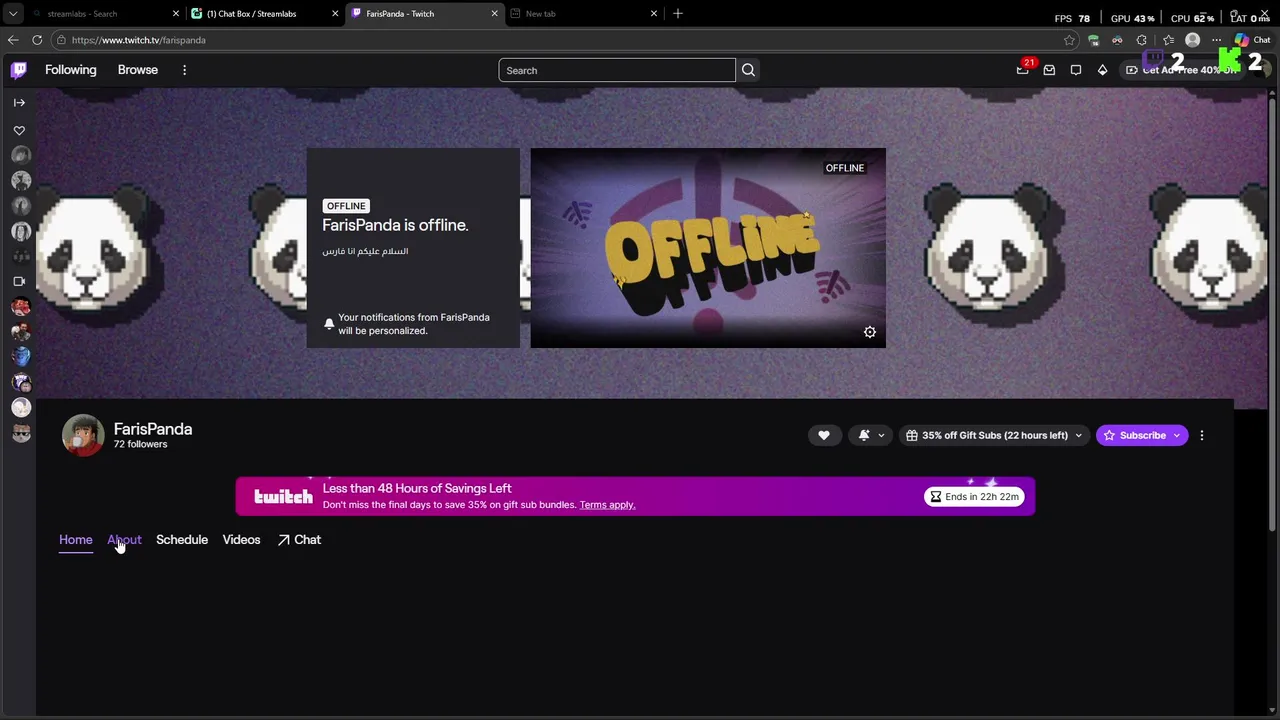Open browser tab search dropdown arrow

pyautogui.click(x=13, y=14)
